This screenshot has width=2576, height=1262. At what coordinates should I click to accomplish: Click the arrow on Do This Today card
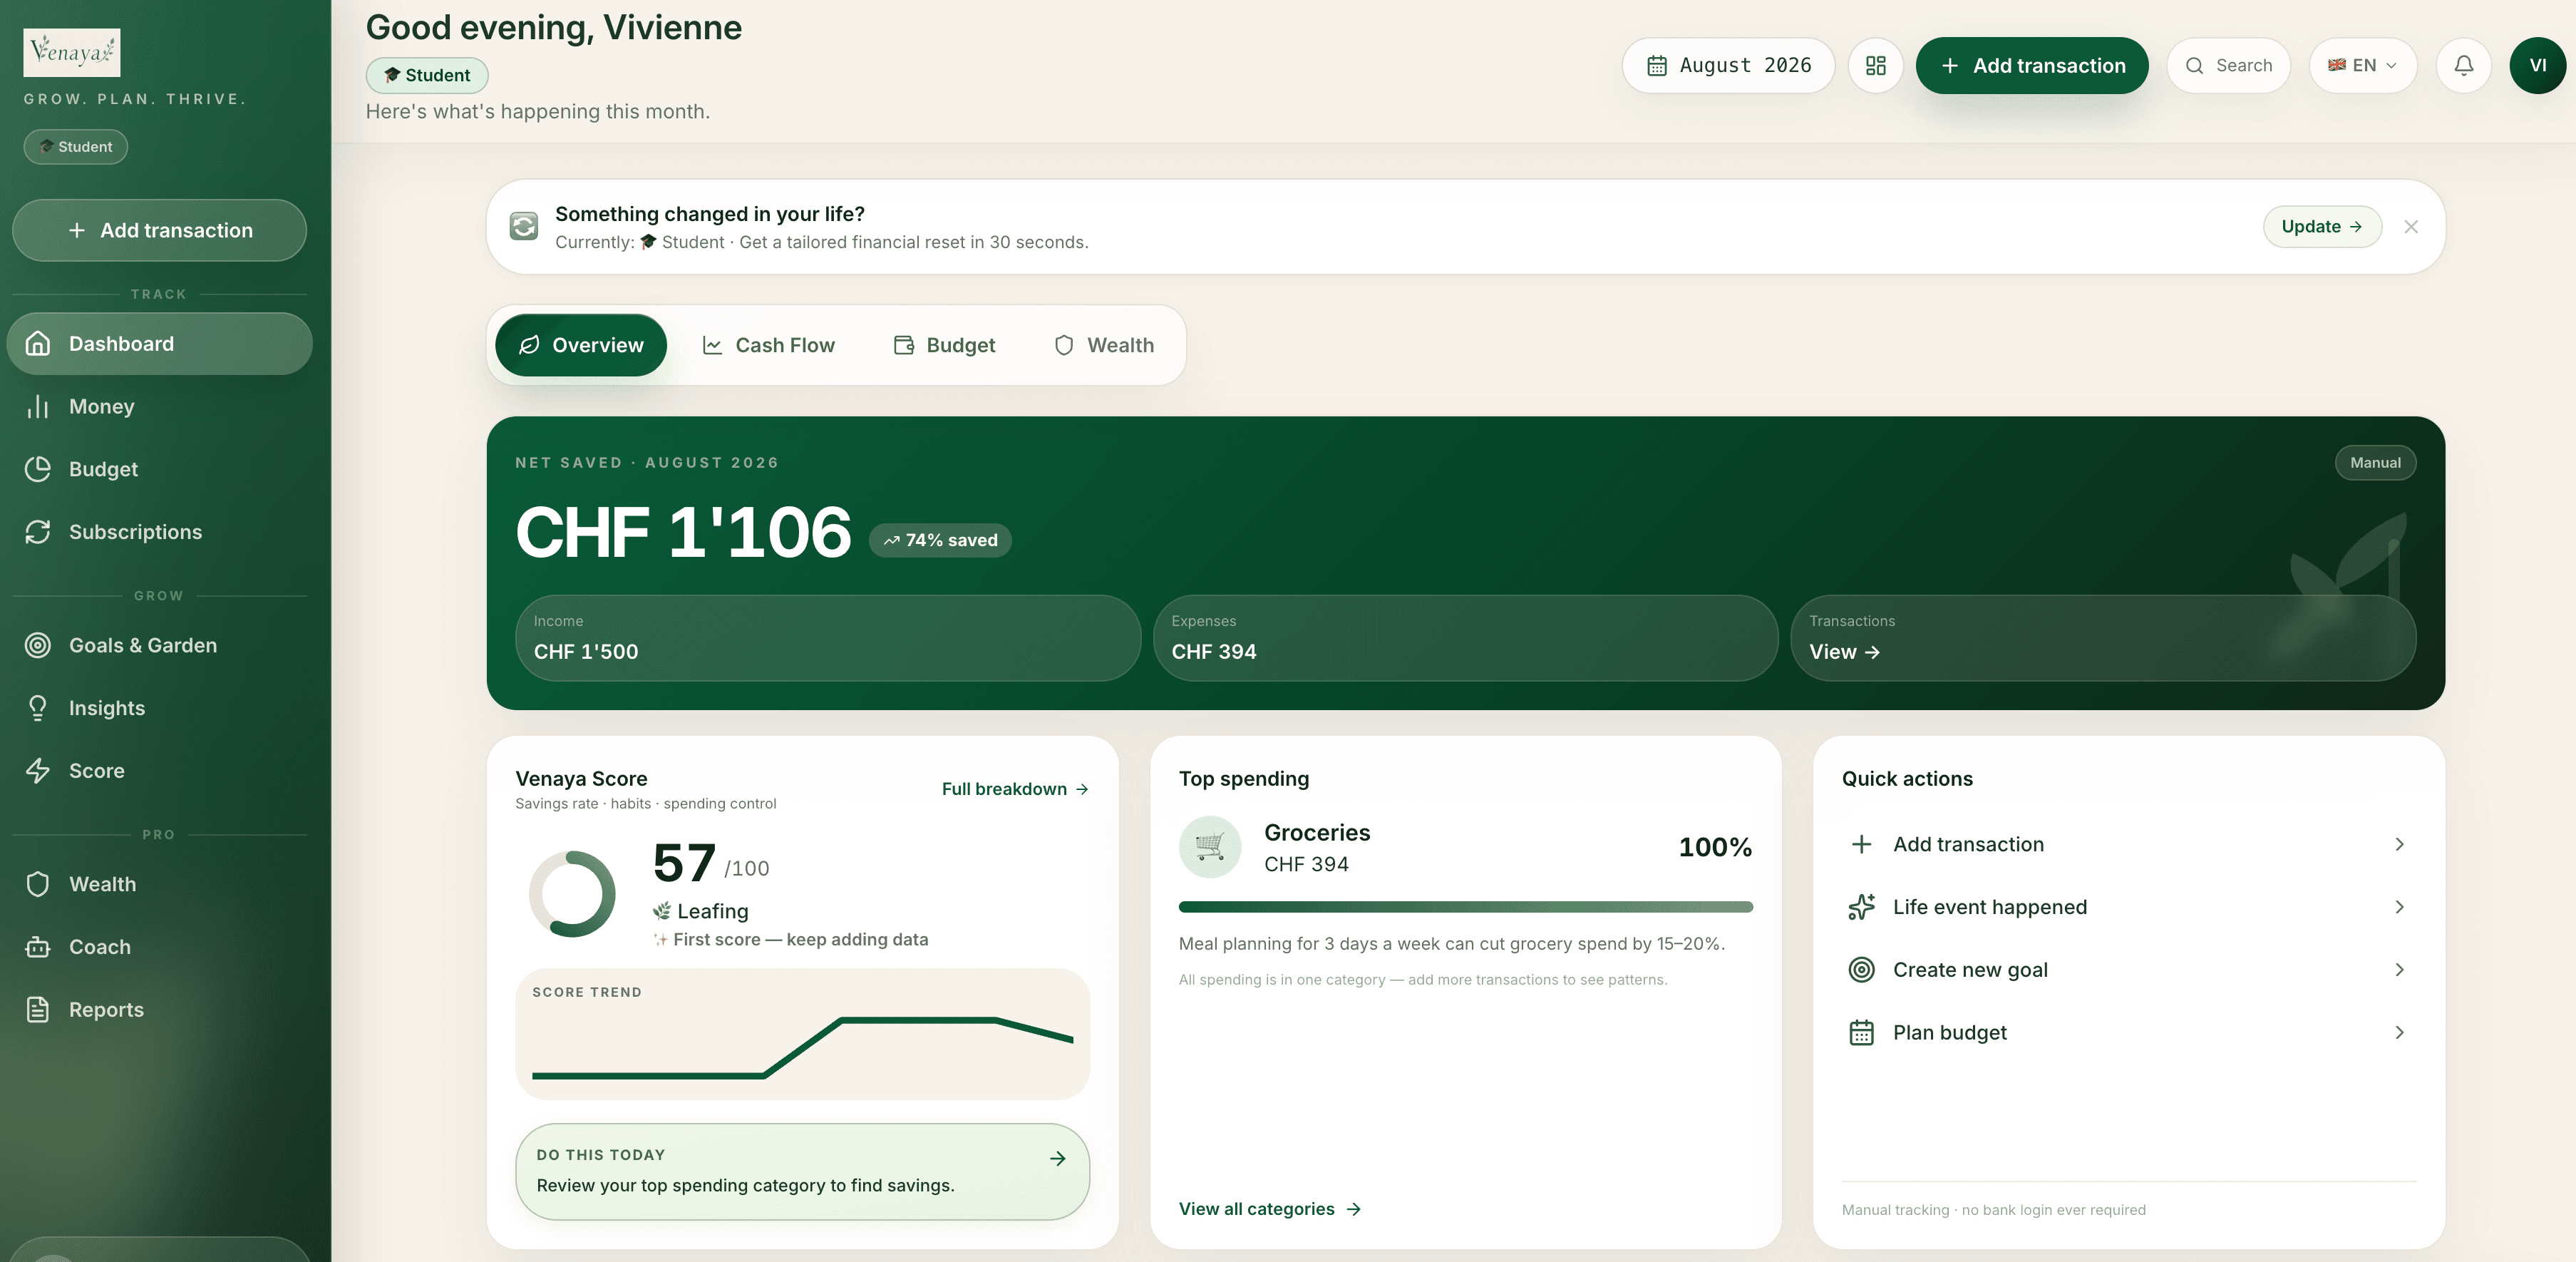click(1057, 1158)
